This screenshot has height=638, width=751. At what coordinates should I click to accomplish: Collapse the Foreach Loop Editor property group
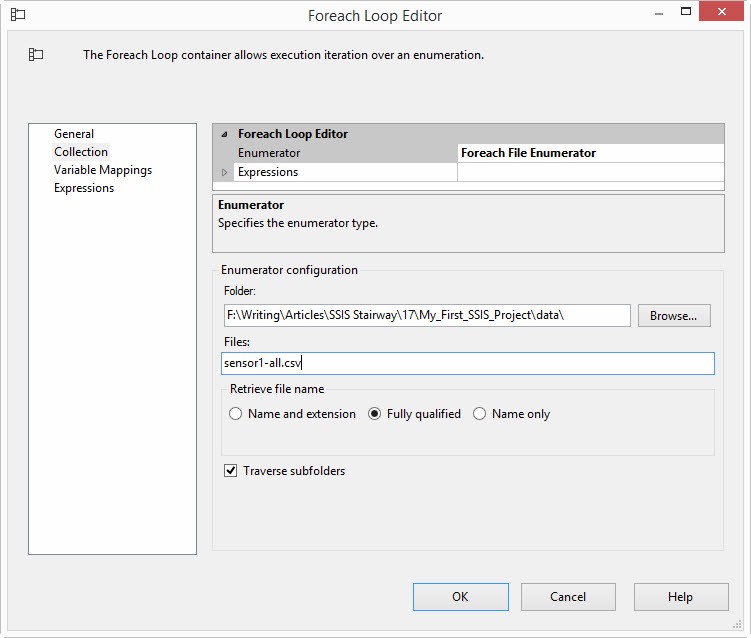click(224, 134)
